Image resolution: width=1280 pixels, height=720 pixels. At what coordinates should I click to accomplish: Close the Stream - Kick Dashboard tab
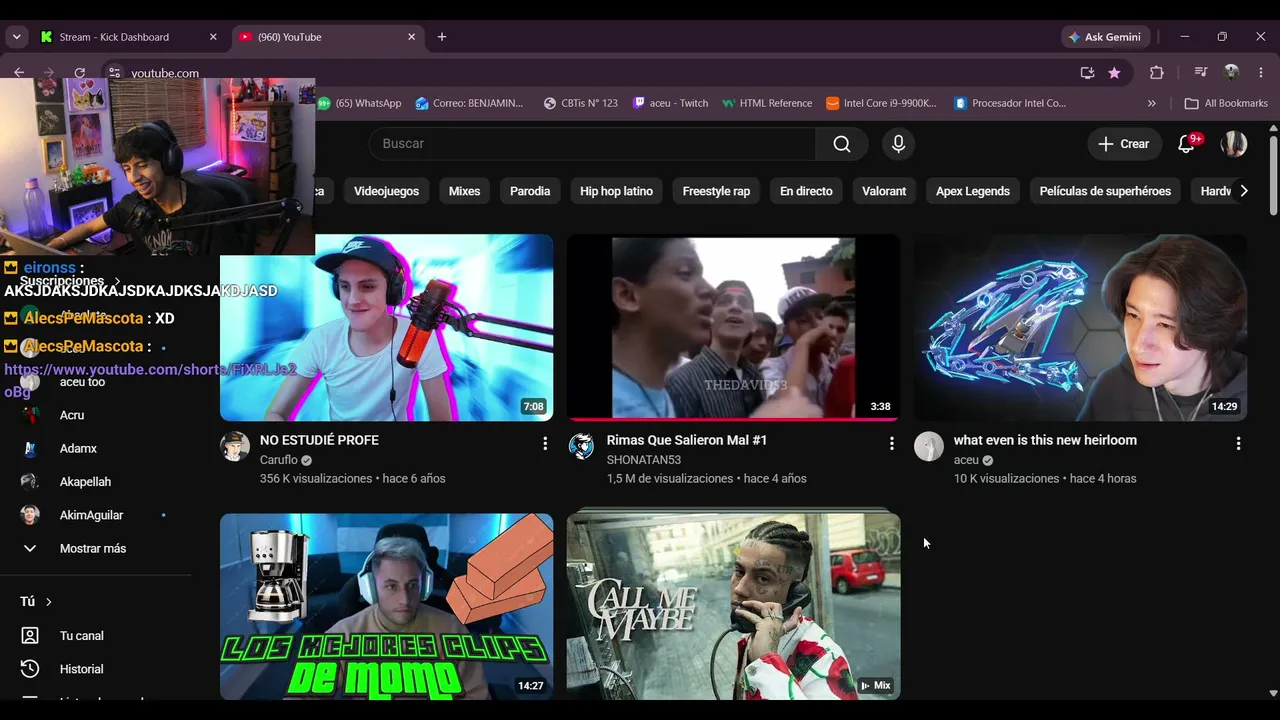[213, 37]
